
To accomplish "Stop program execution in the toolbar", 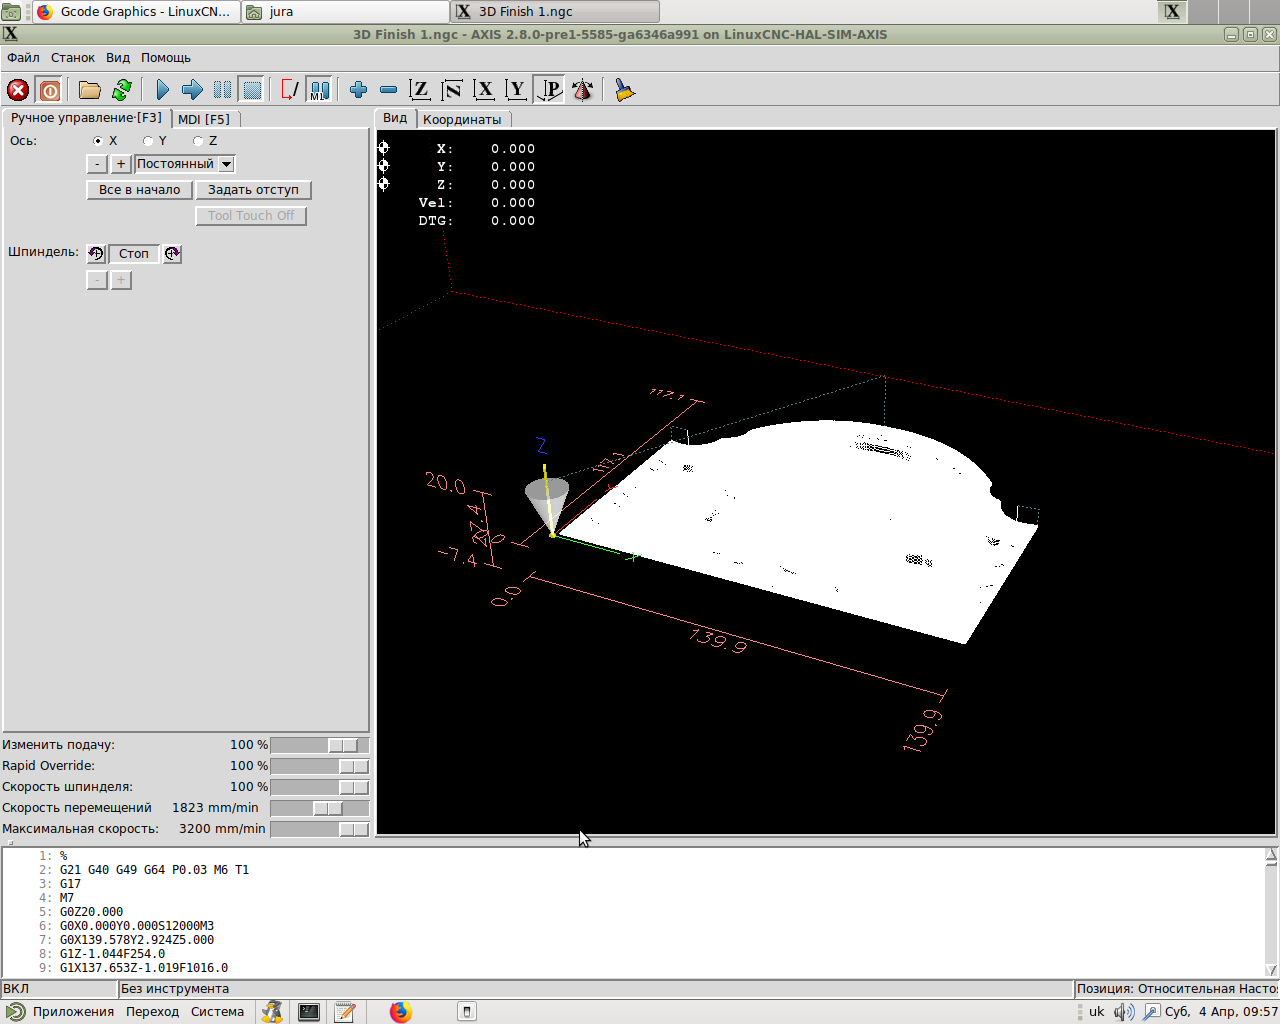I will click(252, 90).
